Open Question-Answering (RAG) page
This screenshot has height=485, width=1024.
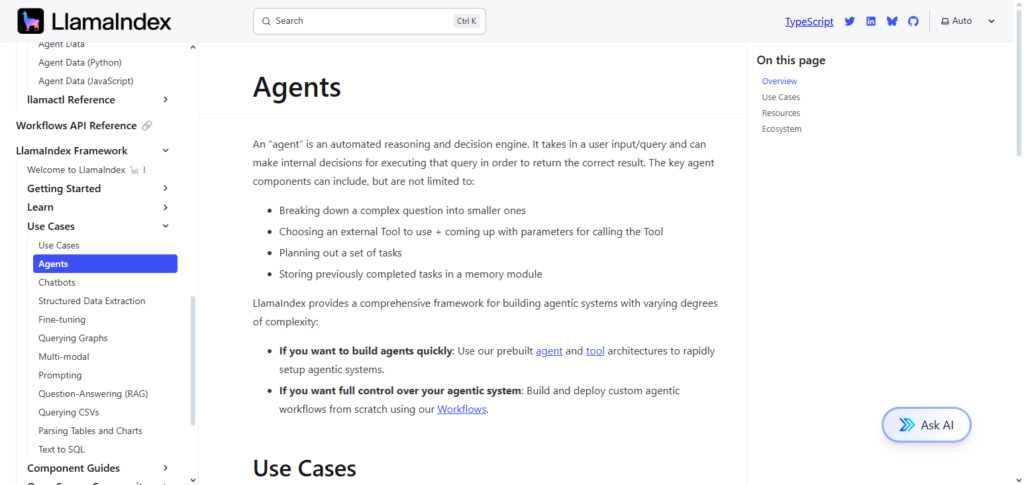(93, 394)
